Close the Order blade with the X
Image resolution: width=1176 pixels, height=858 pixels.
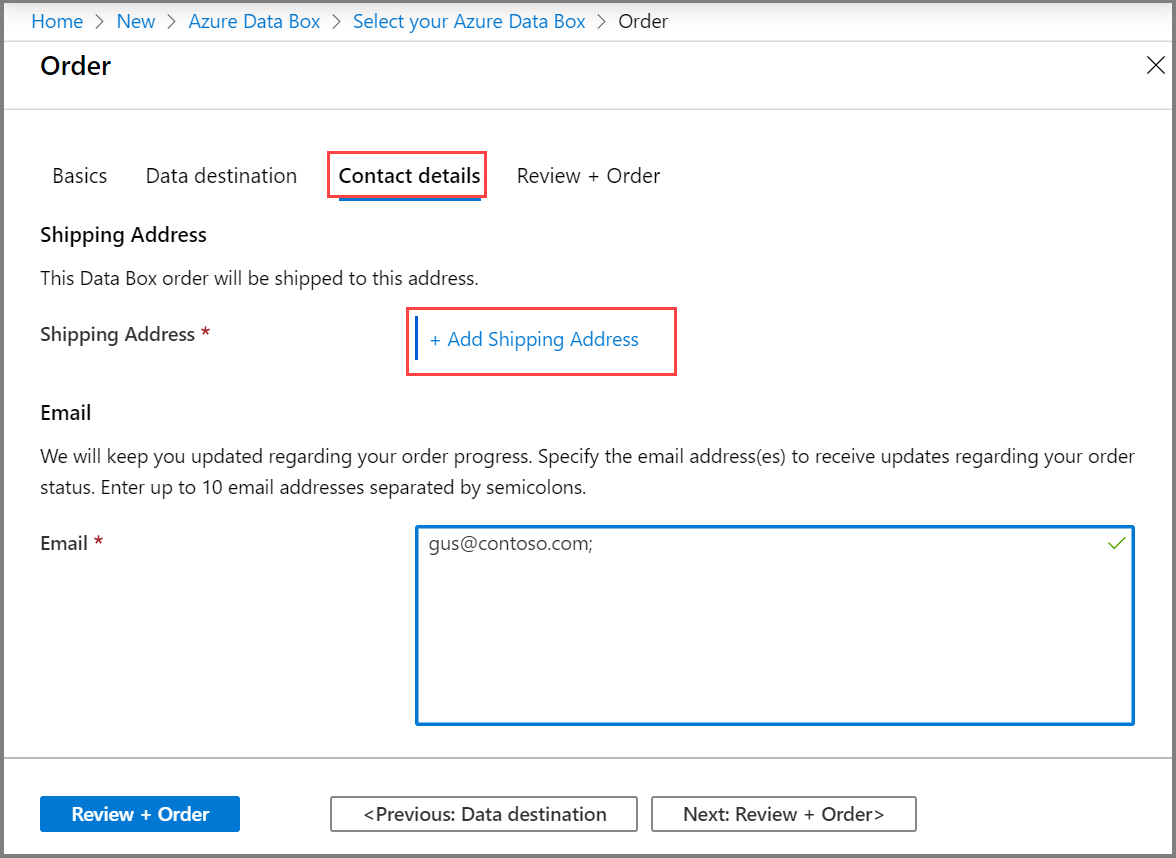coord(1155,66)
